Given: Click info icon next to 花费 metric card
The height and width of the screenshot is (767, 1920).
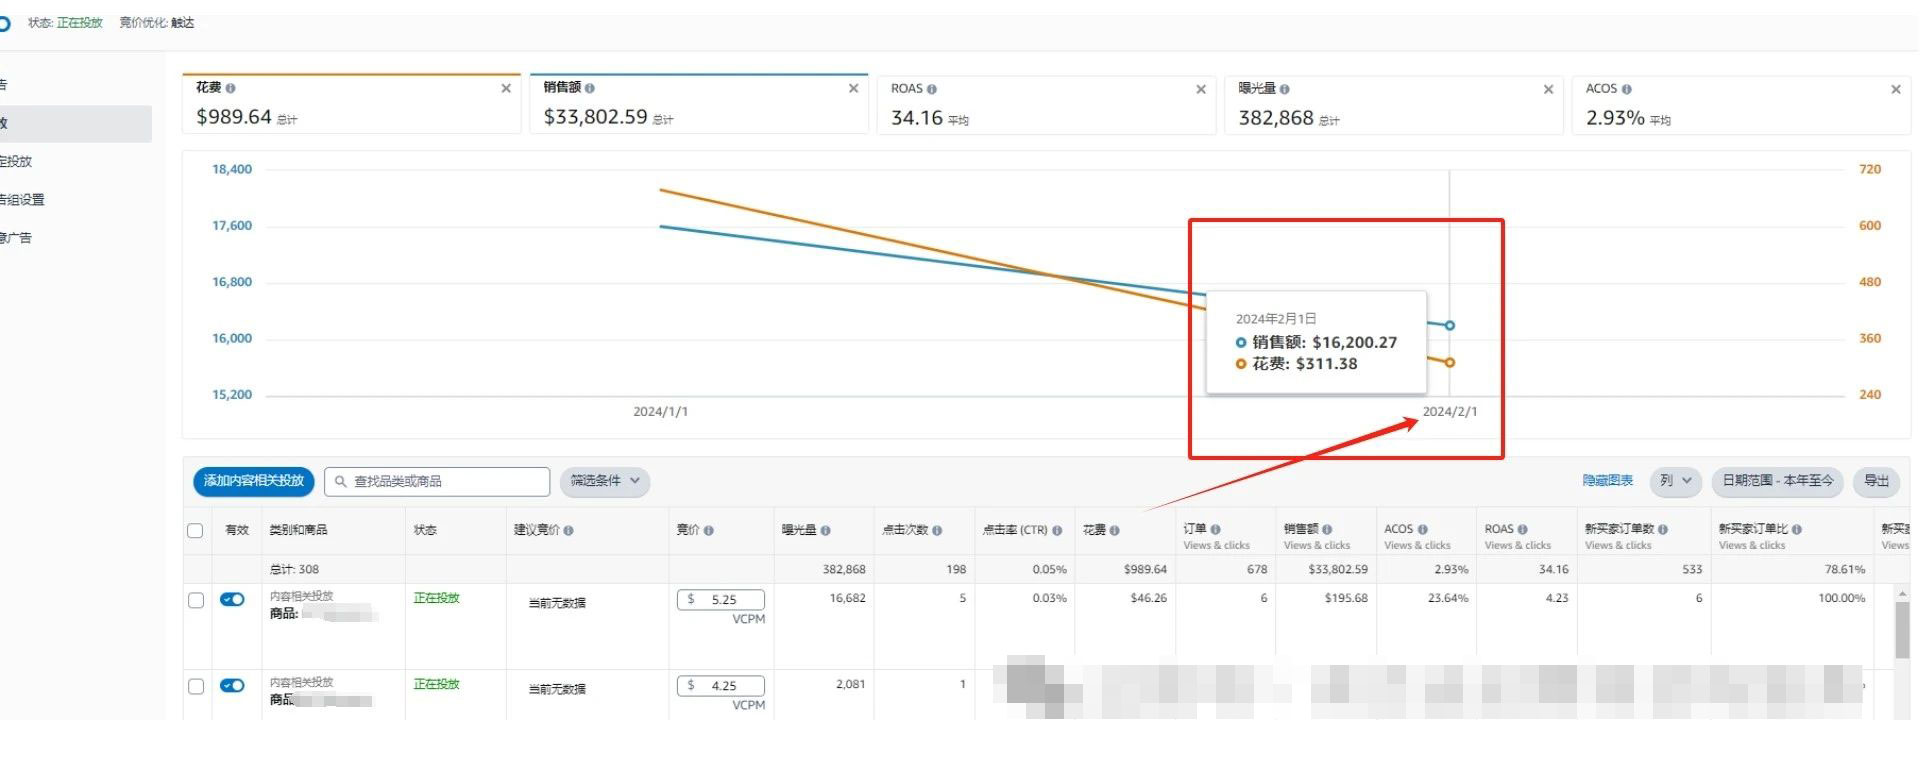Looking at the screenshot, I should tap(231, 89).
